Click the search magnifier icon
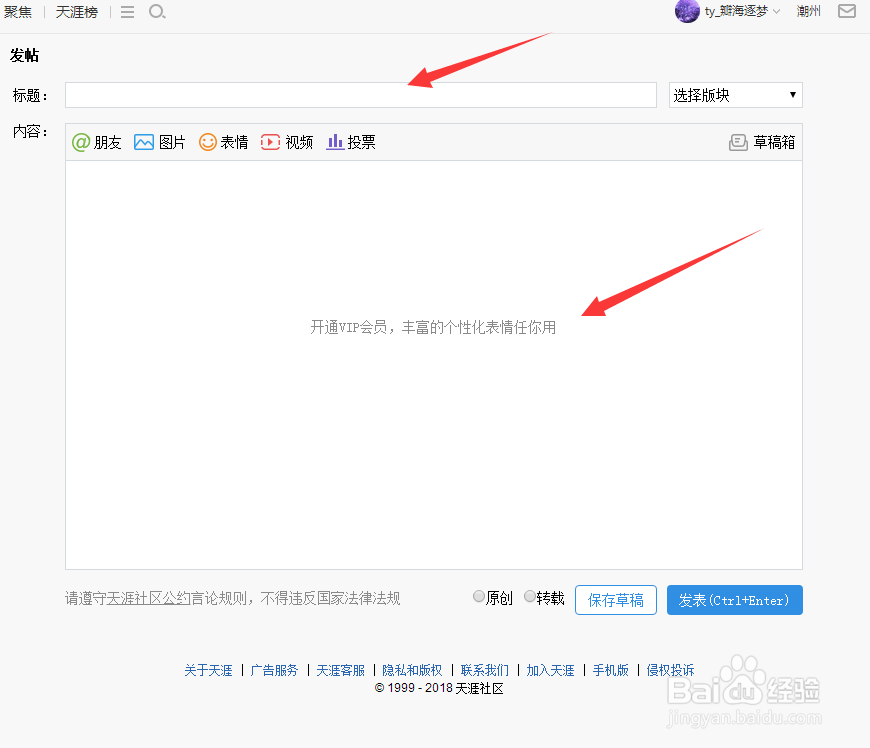Image resolution: width=870 pixels, height=748 pixels. pos(157,11)
